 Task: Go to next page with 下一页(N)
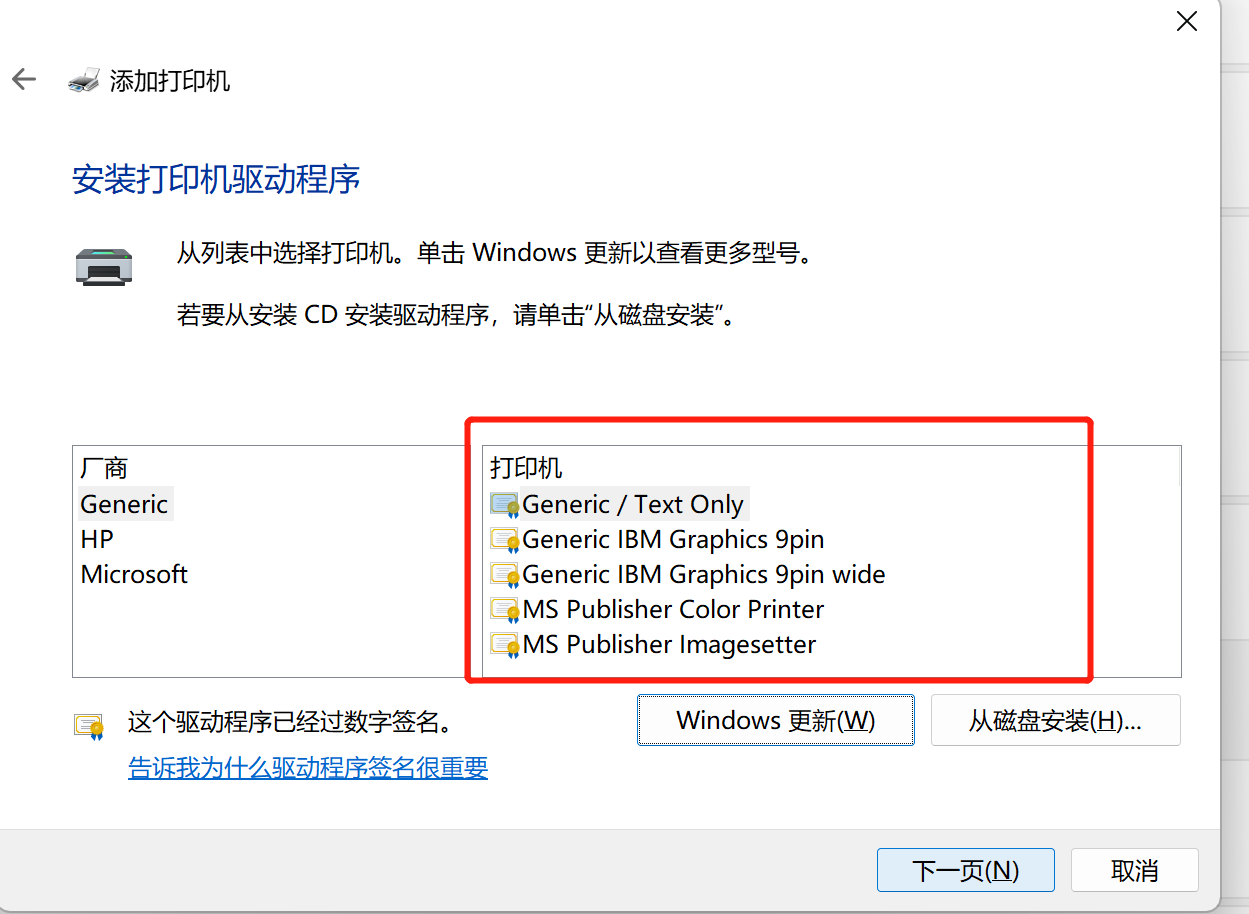(965, 870)
